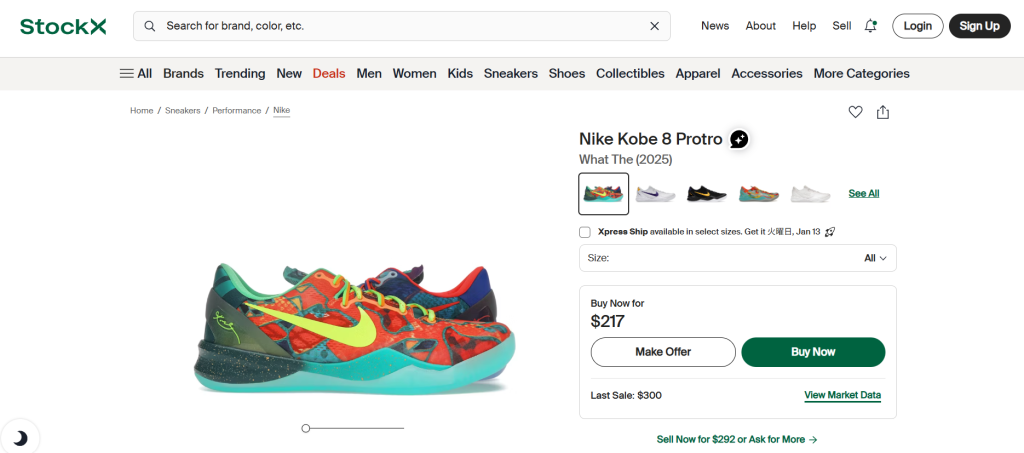The width and height of the screenshot is (1024, 453).
Task: Click the sparkle chat icon beside title
Action: pyautogui.click(x=739, y=139)
